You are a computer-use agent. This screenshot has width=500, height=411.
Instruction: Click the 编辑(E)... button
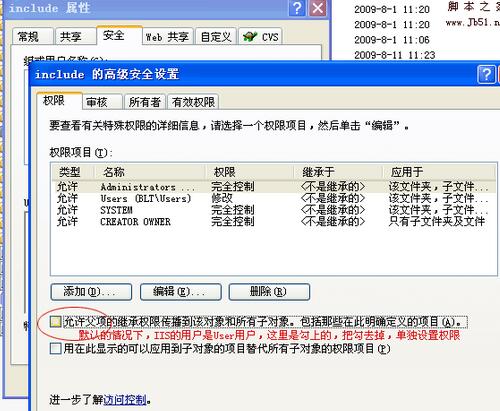(181, 292)
